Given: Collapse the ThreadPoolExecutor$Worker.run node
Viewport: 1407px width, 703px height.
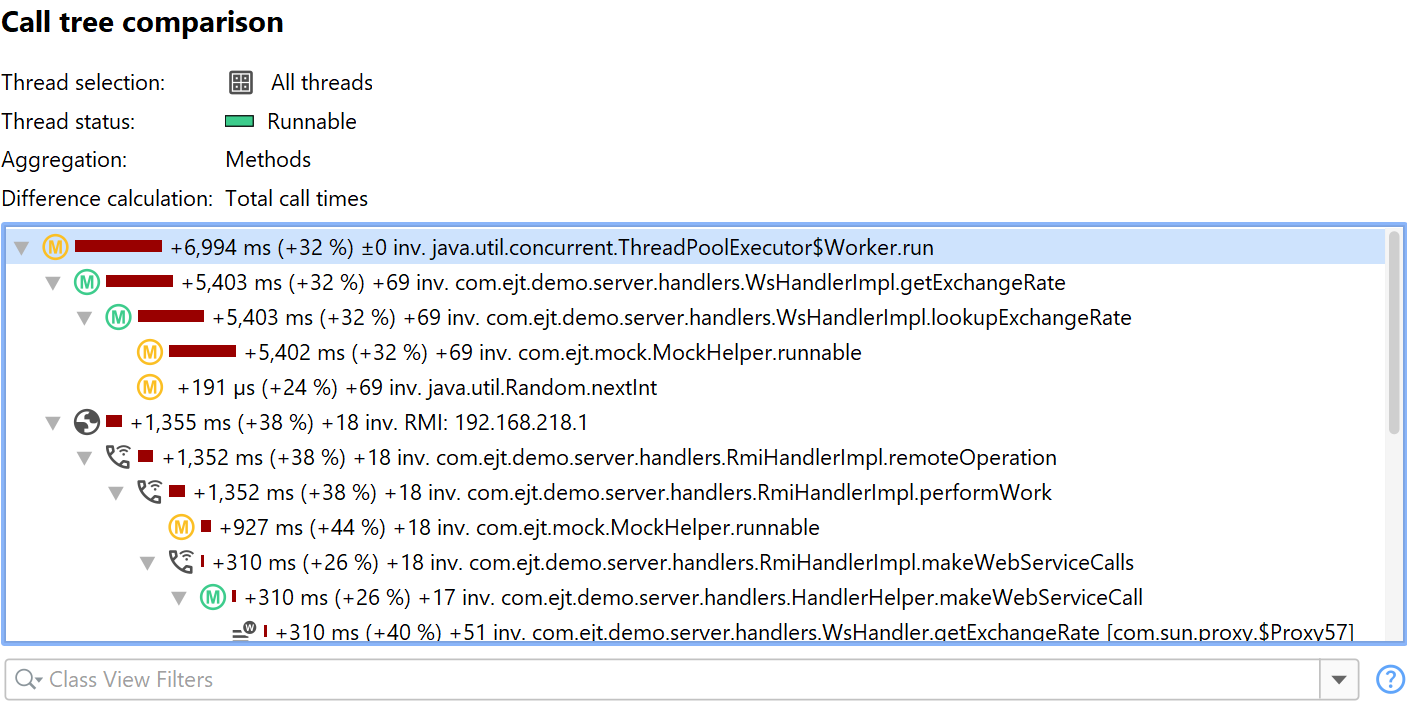Looking at the screenshot, I should pyautogui.click(x=22, y=248).
